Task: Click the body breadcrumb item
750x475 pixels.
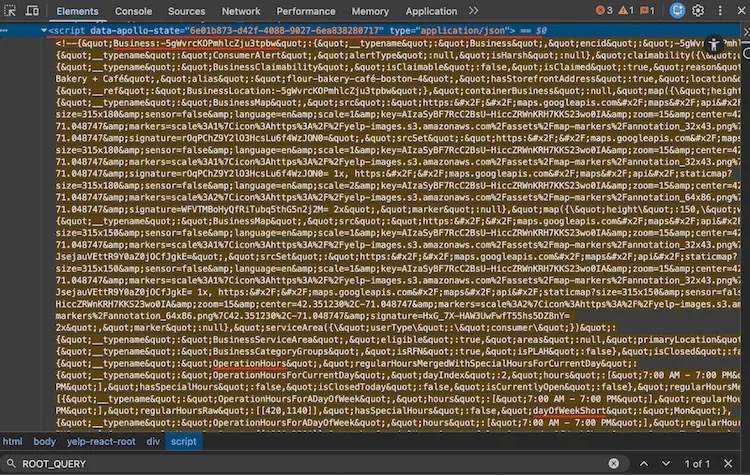Action: pyautogui.click(x=44, y=441)
